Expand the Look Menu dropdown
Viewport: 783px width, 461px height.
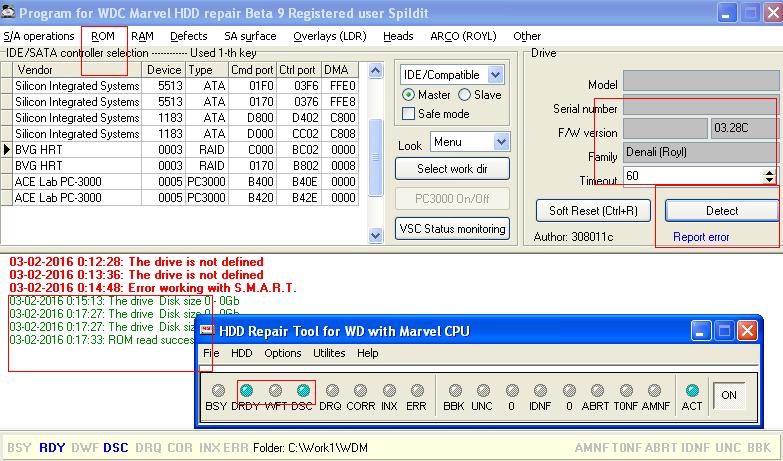point(501,143)
